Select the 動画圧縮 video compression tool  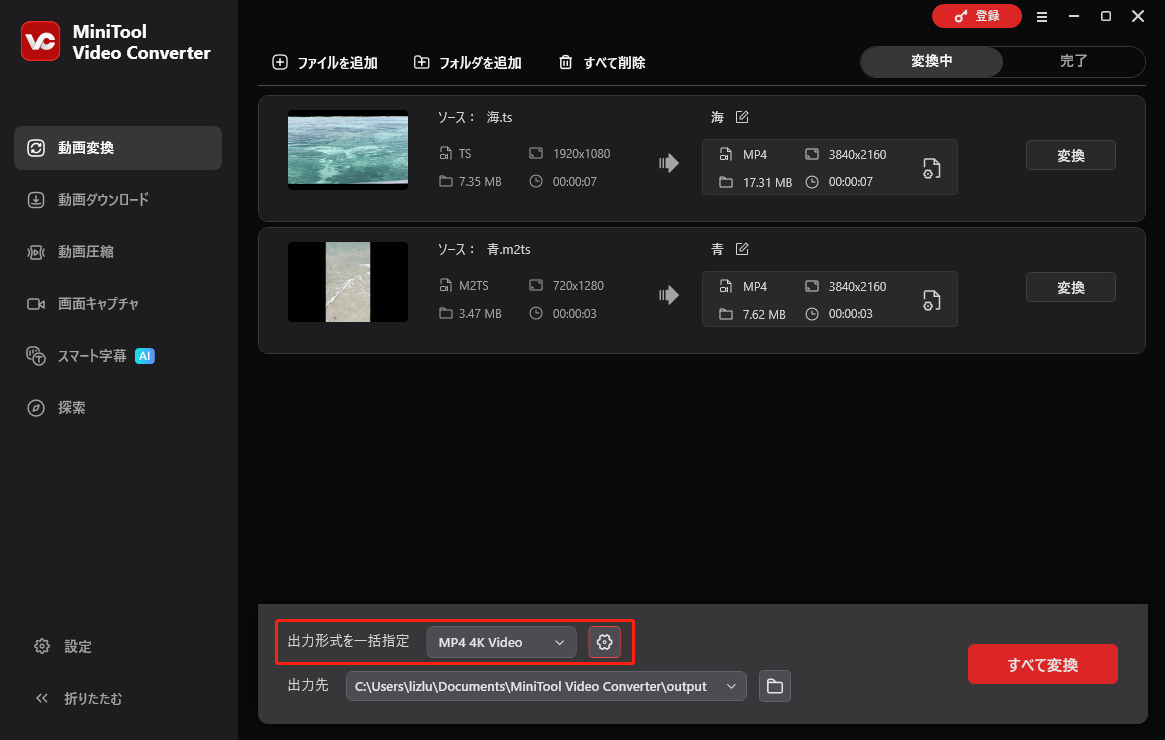pyautogui.click(x=89, y=251)
